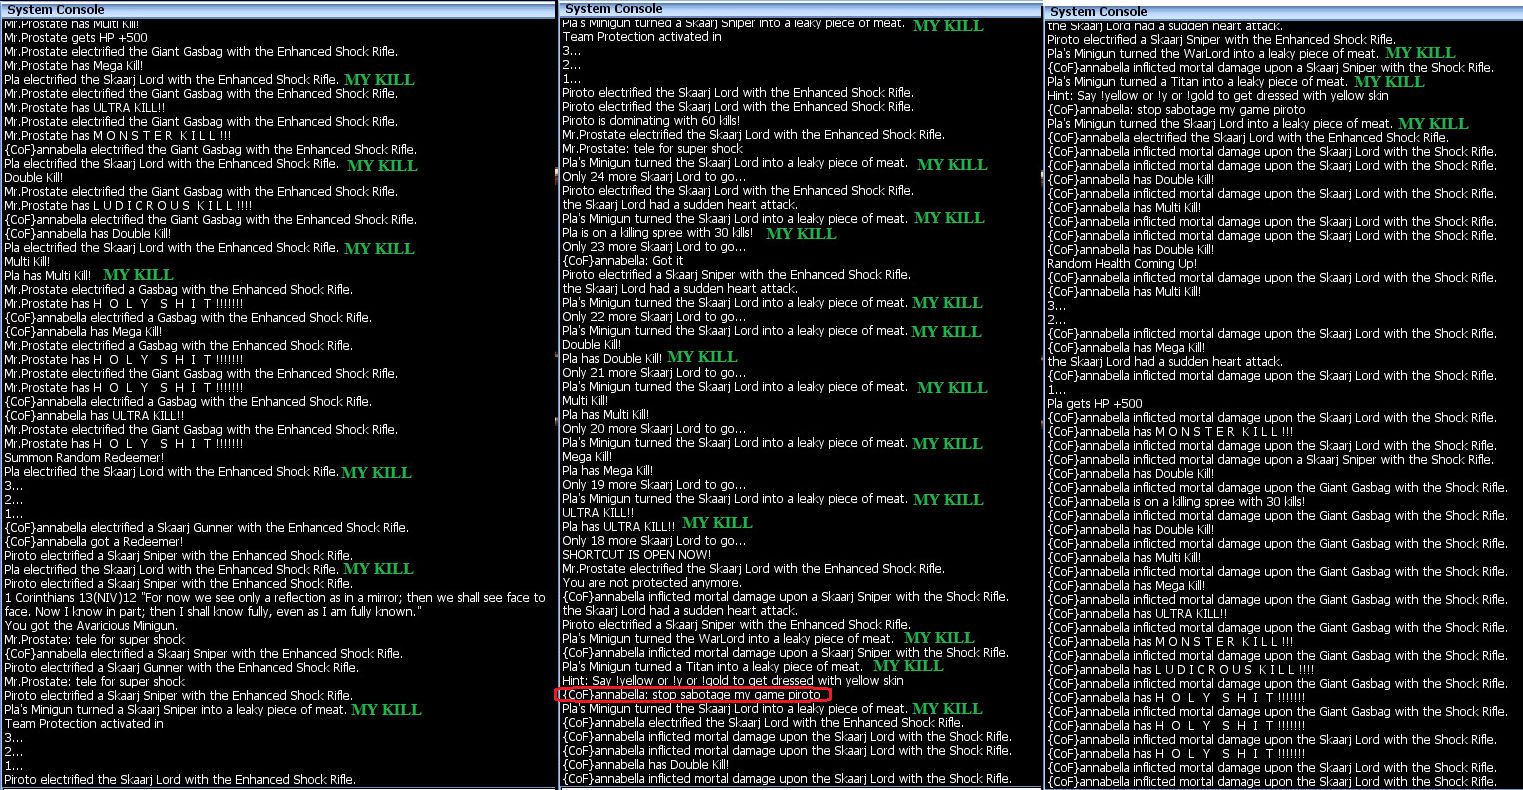Image resolution: width=1523 pixels, height=790 pixels.
Task: Click "{CoF}annabella has L U D I C R O U S K I L L" line
Action: coord(1182,670)
